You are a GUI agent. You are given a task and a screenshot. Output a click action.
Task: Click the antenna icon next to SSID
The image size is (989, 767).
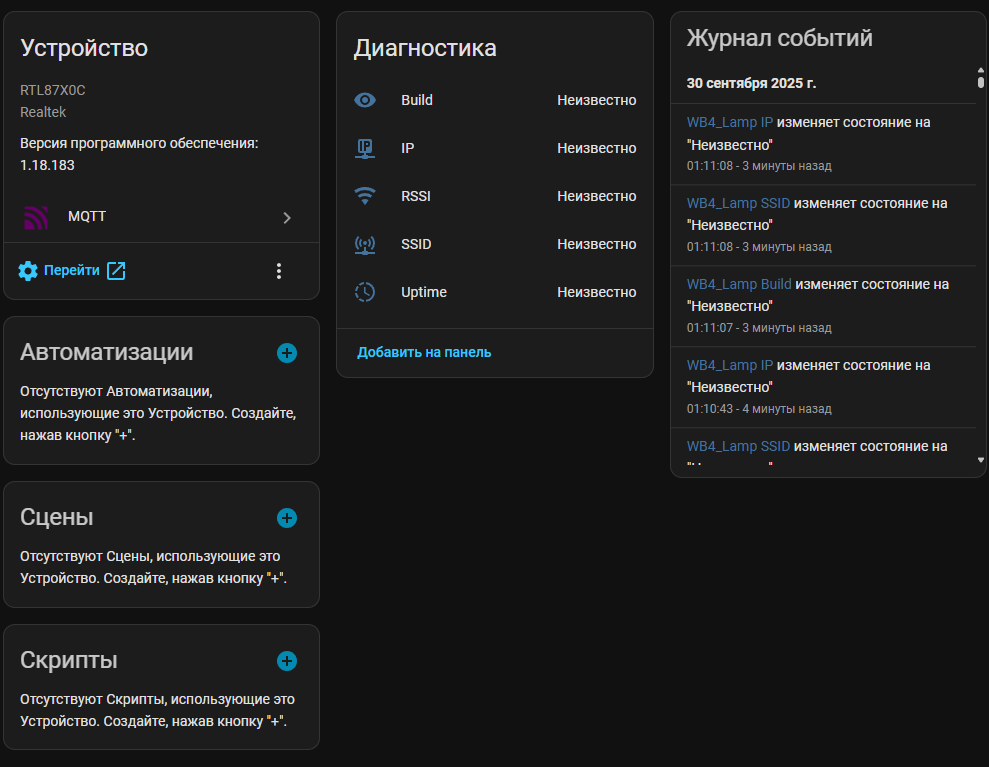[366, 244]
